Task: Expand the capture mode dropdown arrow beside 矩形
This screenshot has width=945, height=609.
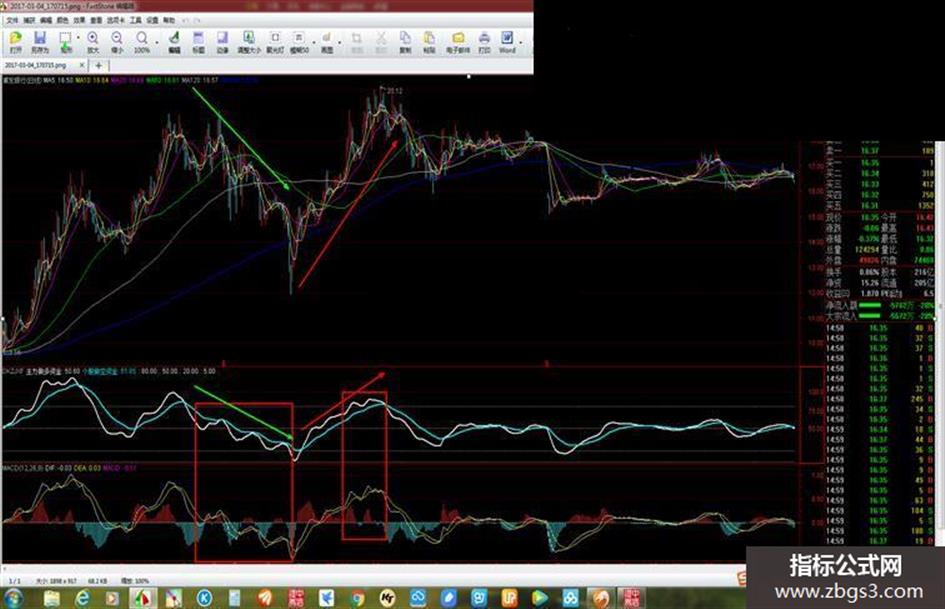Action: (78, 39)
